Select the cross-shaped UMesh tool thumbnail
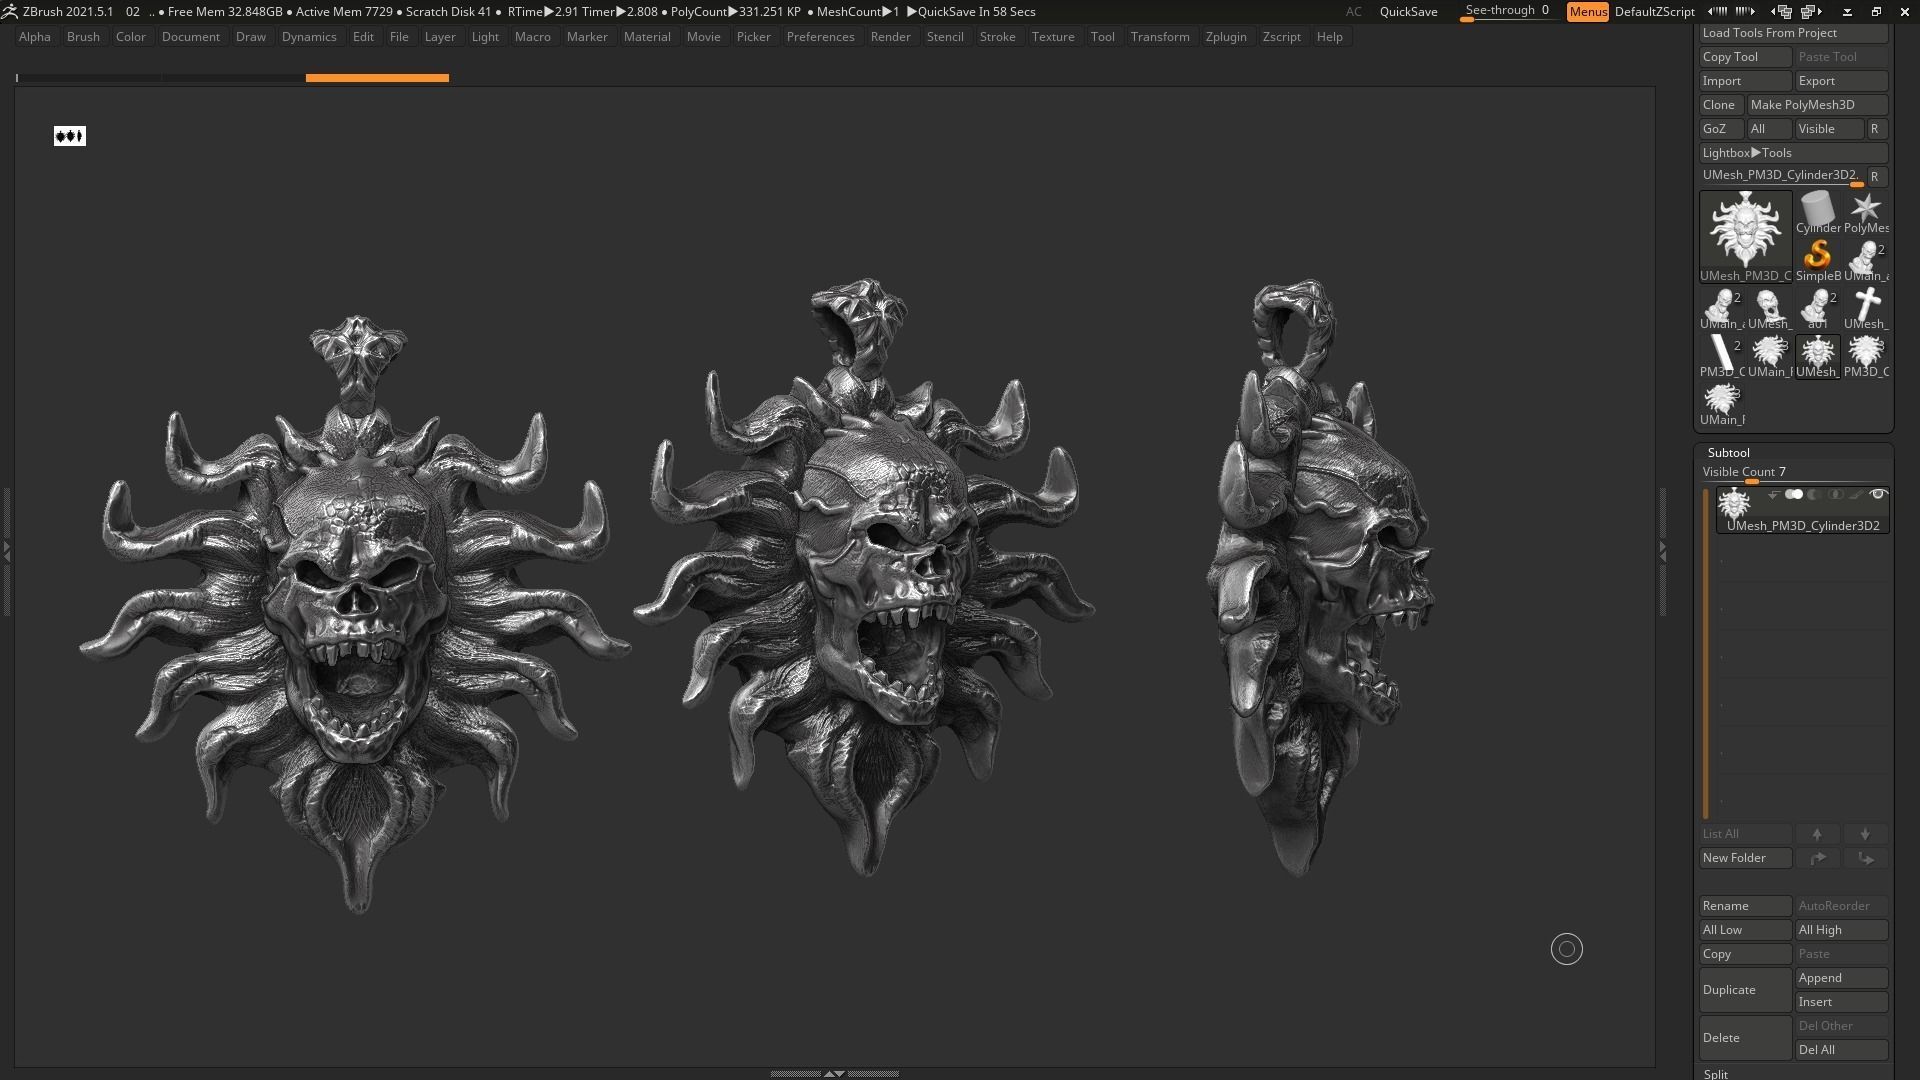This screenshot has height=1080, width=1920. 1865,307
